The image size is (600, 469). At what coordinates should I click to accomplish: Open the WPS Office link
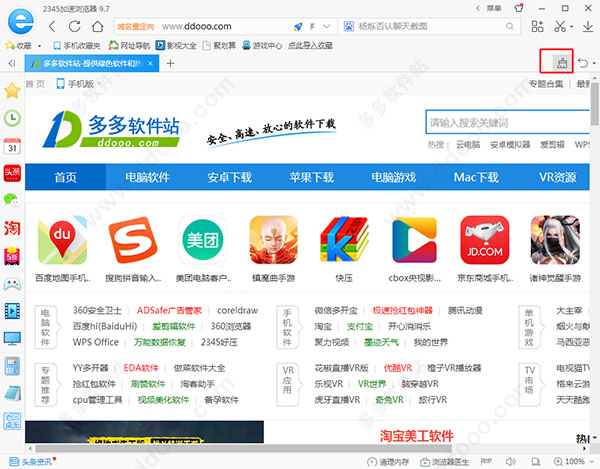[x=96, y=342]
